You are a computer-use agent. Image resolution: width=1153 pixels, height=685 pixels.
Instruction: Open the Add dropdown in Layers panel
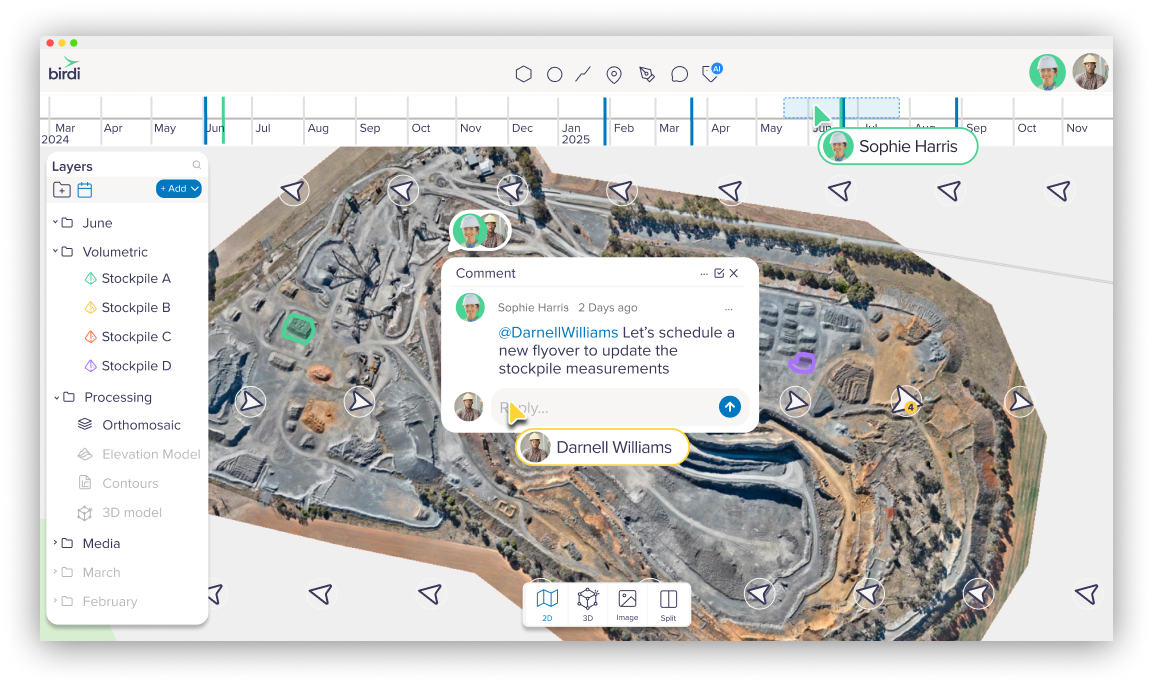[x=178, y=188]
